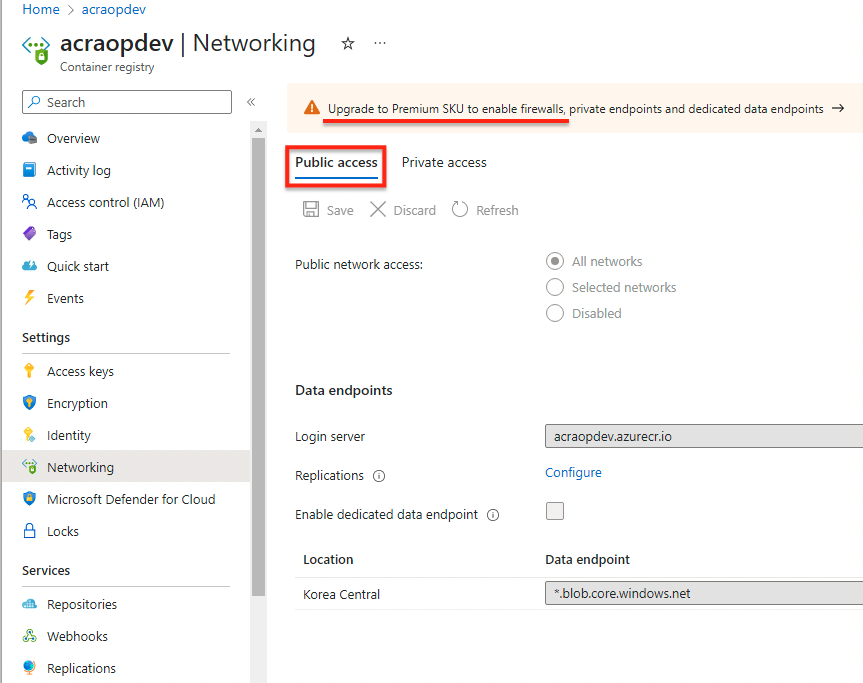This screenshot has height=683, width=863.
Task: Click info icon beside Enable dedicated data endpoint
Action: [x=493, y=515]
